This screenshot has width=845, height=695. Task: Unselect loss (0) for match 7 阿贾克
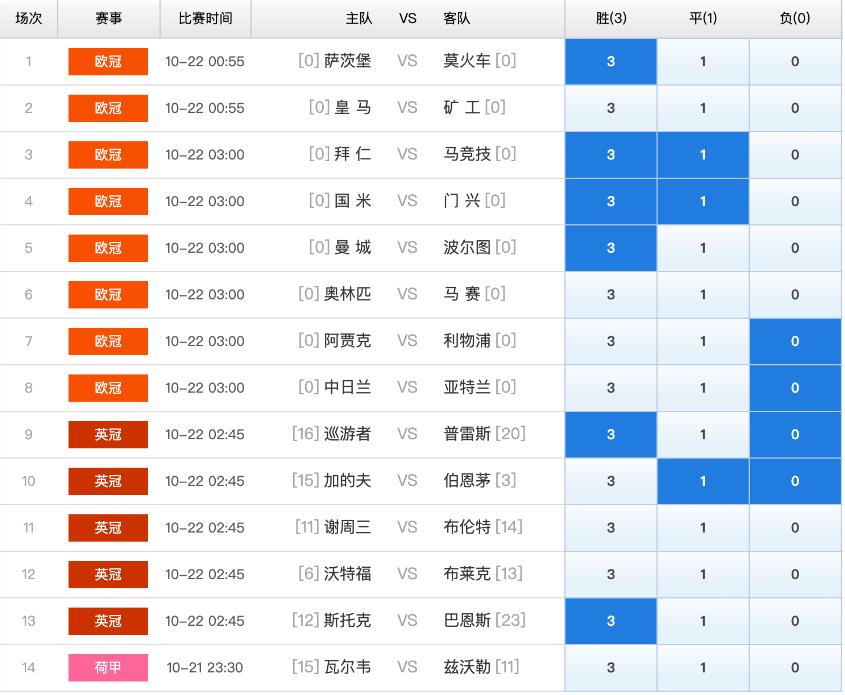795,341
